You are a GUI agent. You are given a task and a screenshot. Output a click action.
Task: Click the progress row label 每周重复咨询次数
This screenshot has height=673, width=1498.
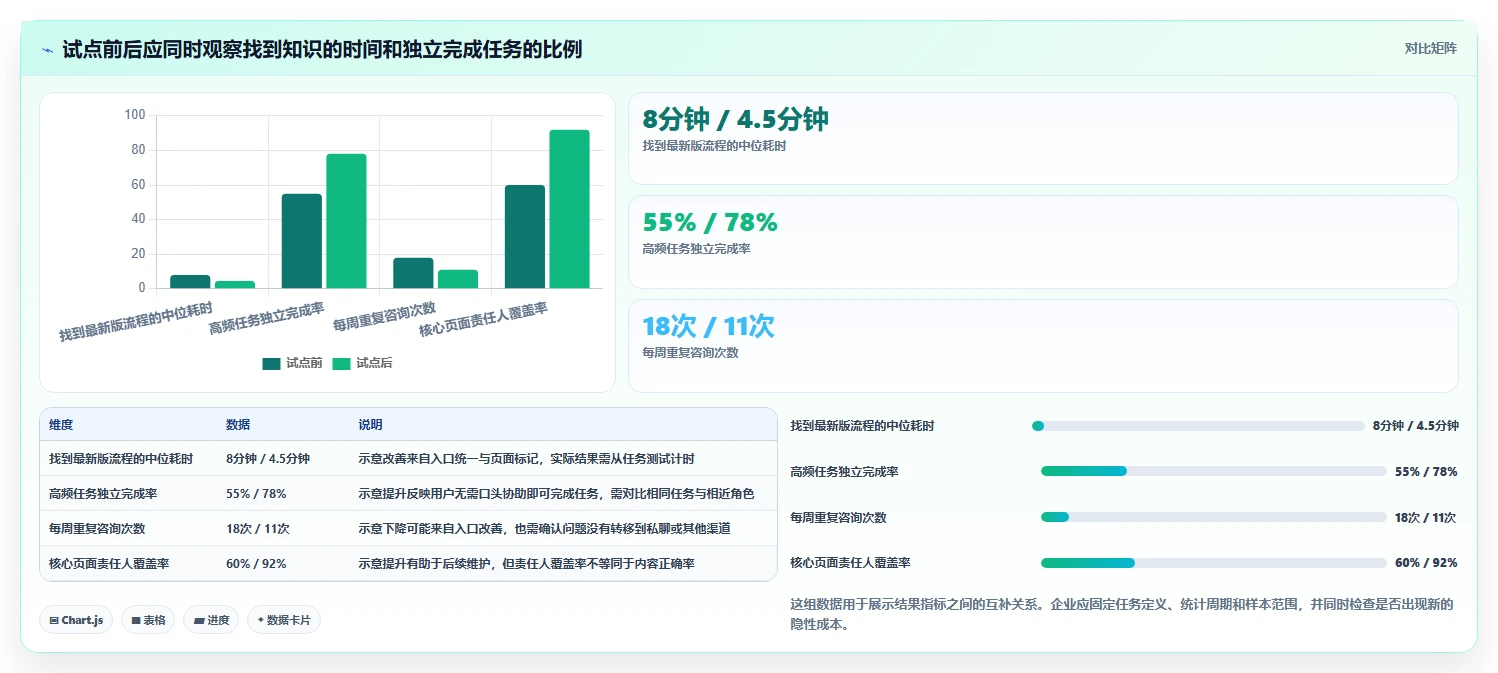(838, 517)
